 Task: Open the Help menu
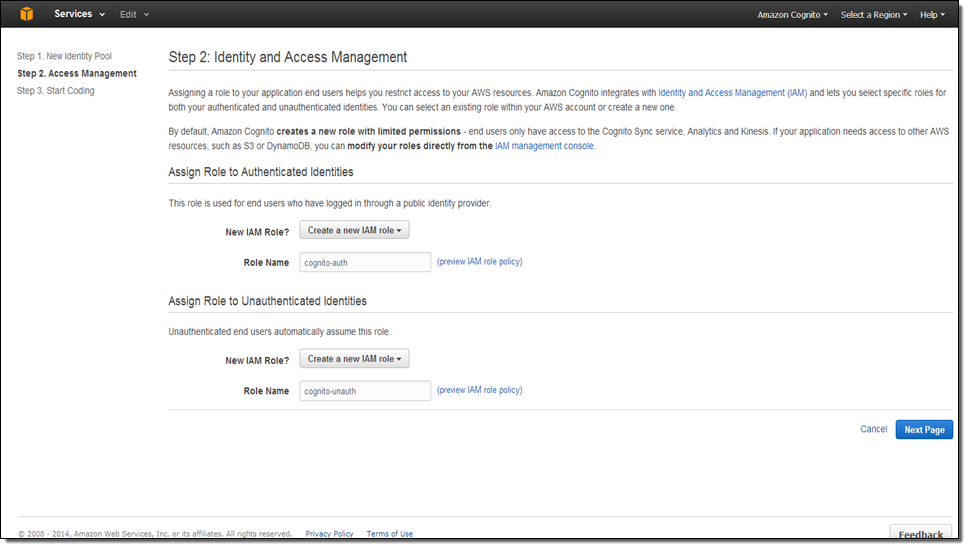(932, 15)
